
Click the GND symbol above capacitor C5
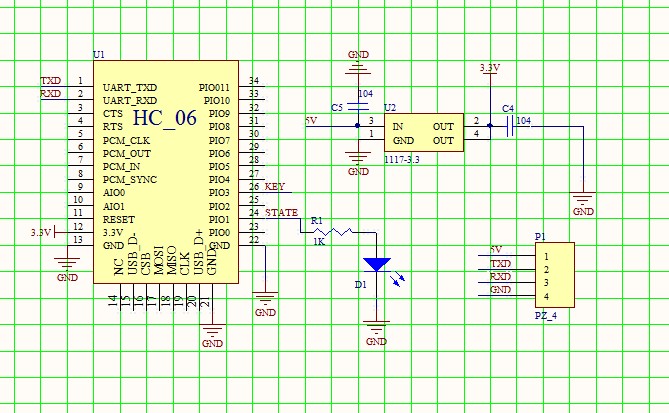click(357, 66)
